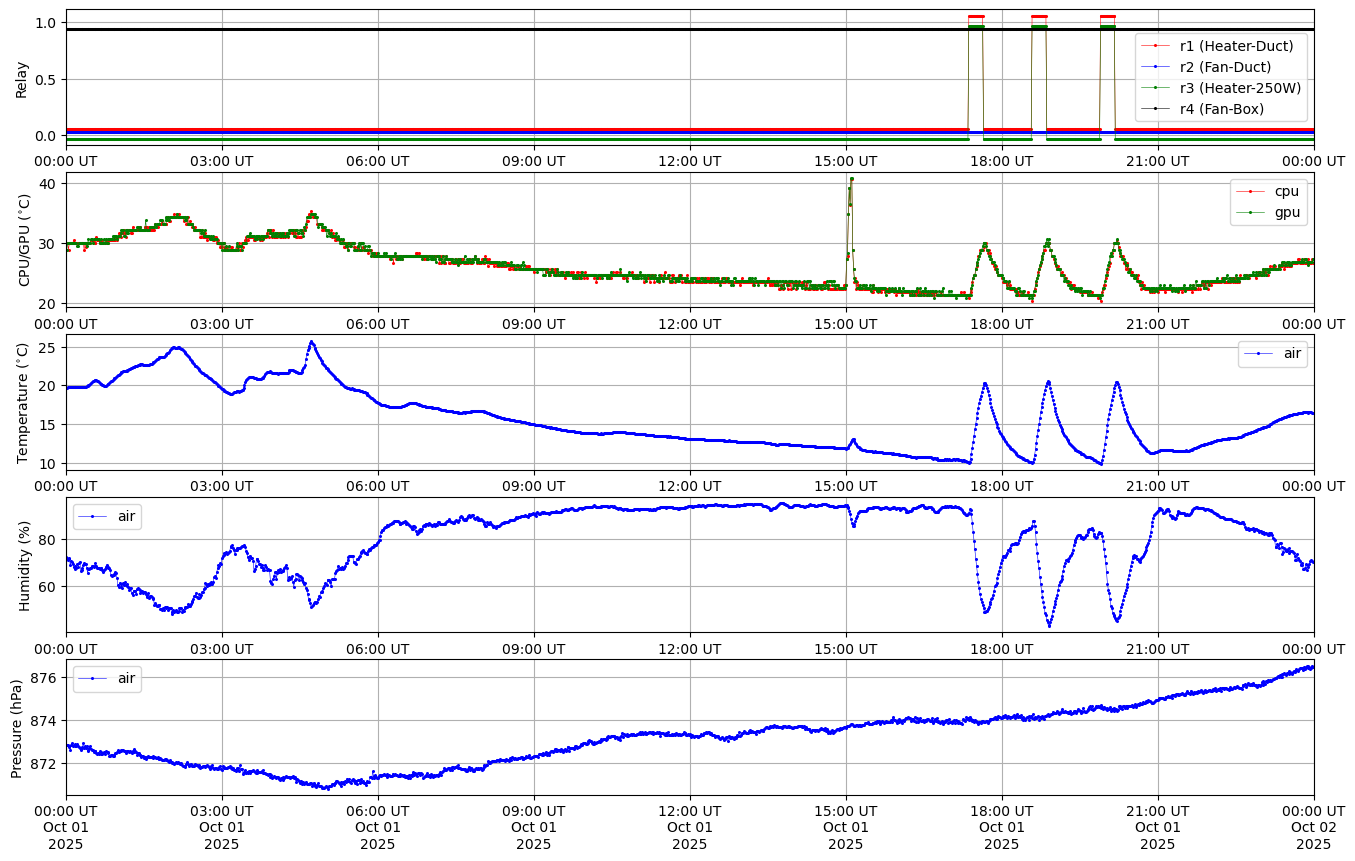Select the air legend in Humidity plot
1355x861 pixels.
(x=126, y=517)
